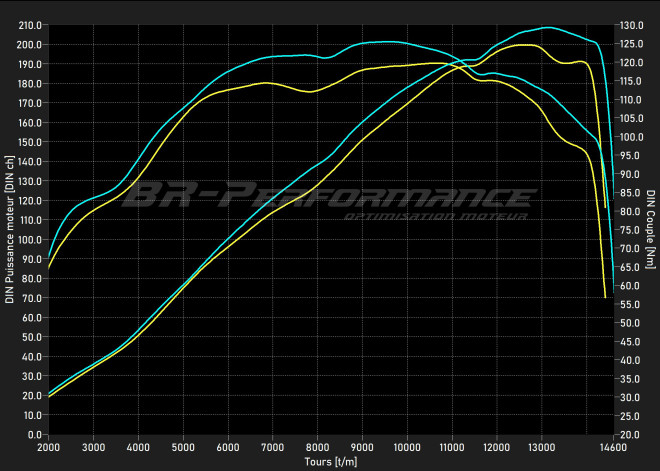Click the 'Tours [t/m]' x-axis title
The height and width of the screenshot is (471, 660).
pyautogui.click(x=330, y=462)
